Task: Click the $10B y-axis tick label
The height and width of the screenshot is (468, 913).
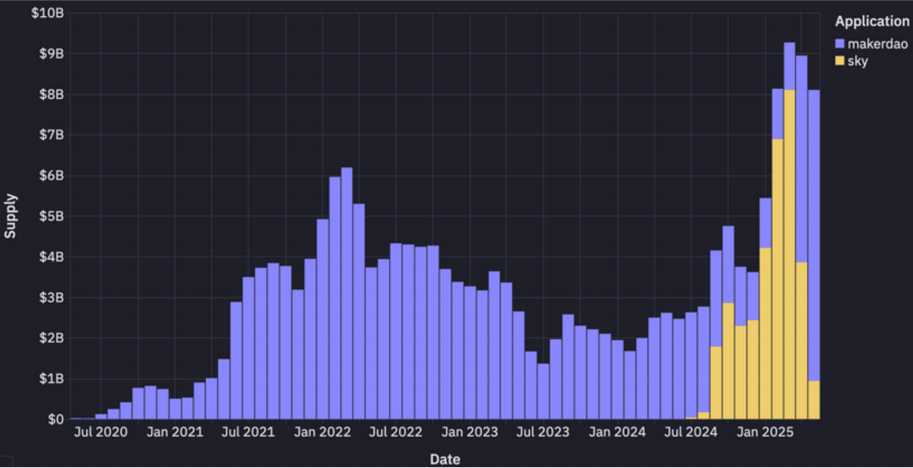Action: pos(48,13)
